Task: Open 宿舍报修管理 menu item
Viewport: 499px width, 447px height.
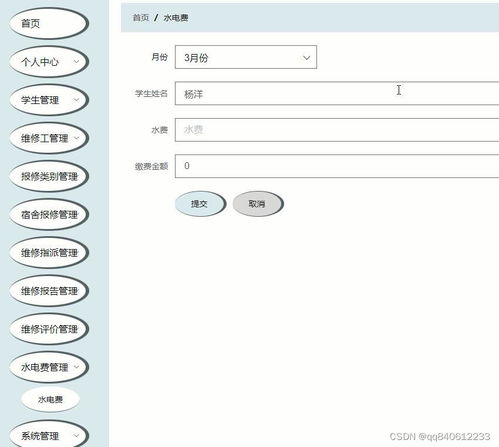Action: pyautogui.click(x=49, y=215)
